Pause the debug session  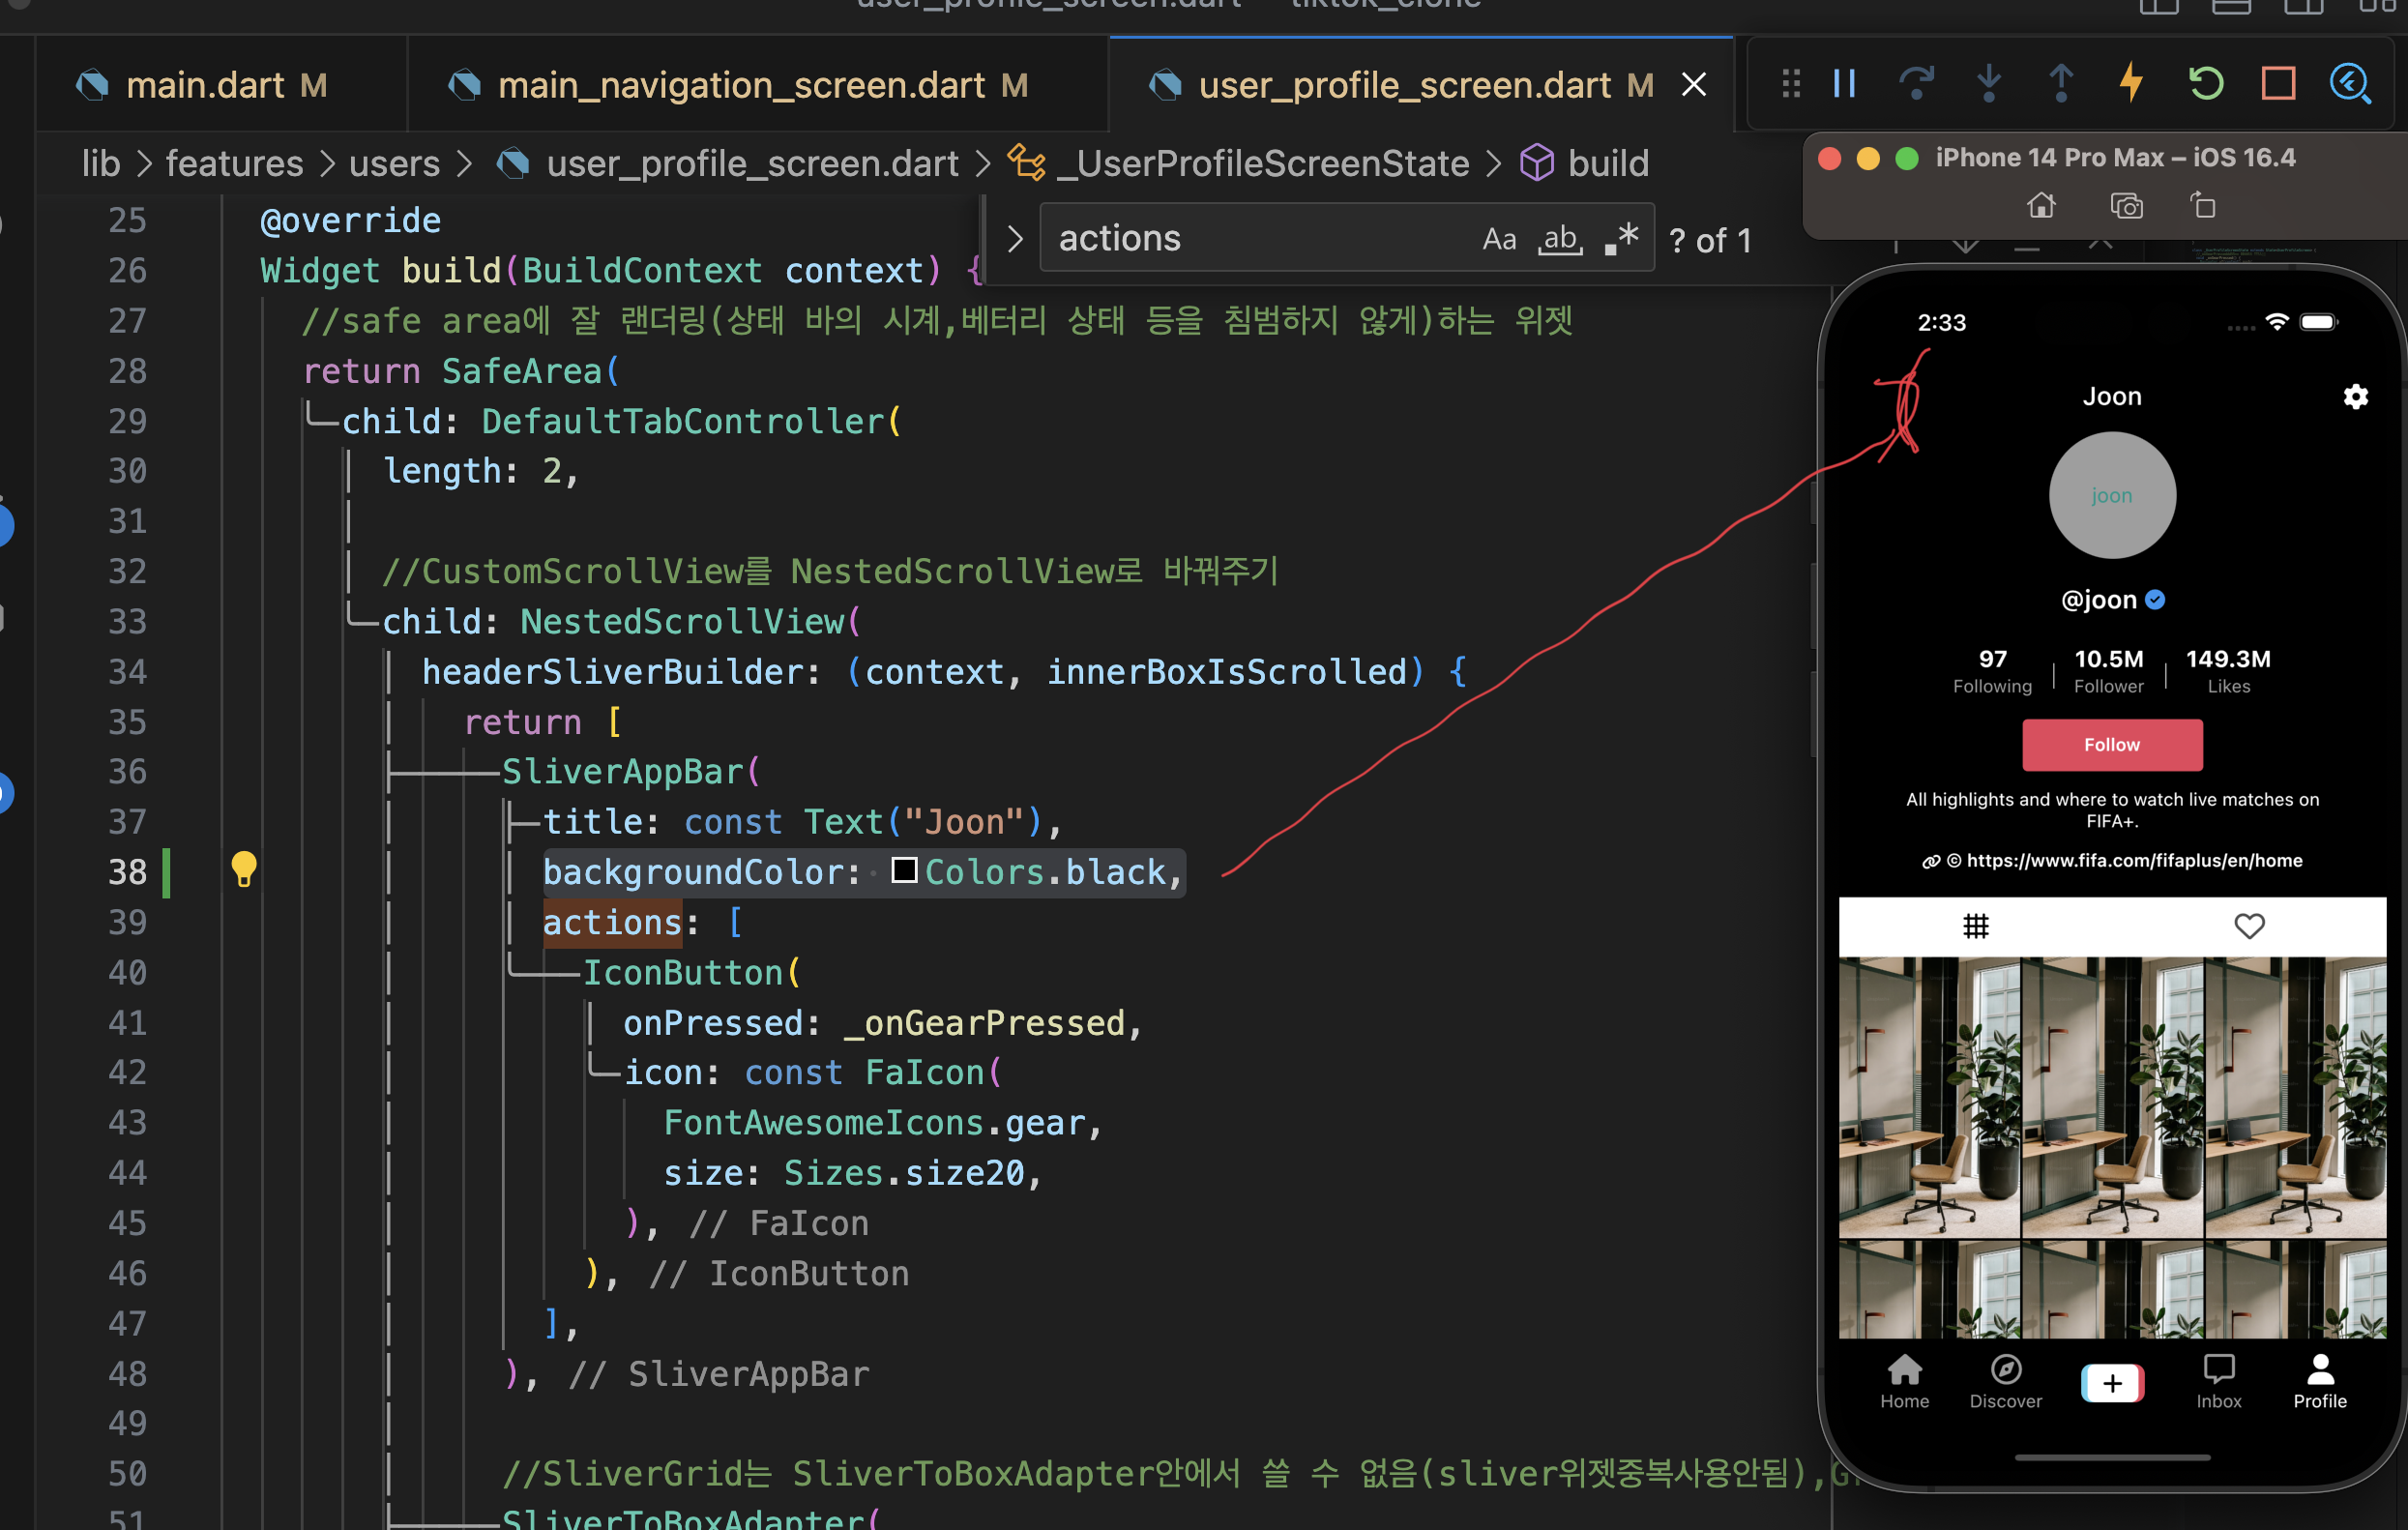point(1845,83)
